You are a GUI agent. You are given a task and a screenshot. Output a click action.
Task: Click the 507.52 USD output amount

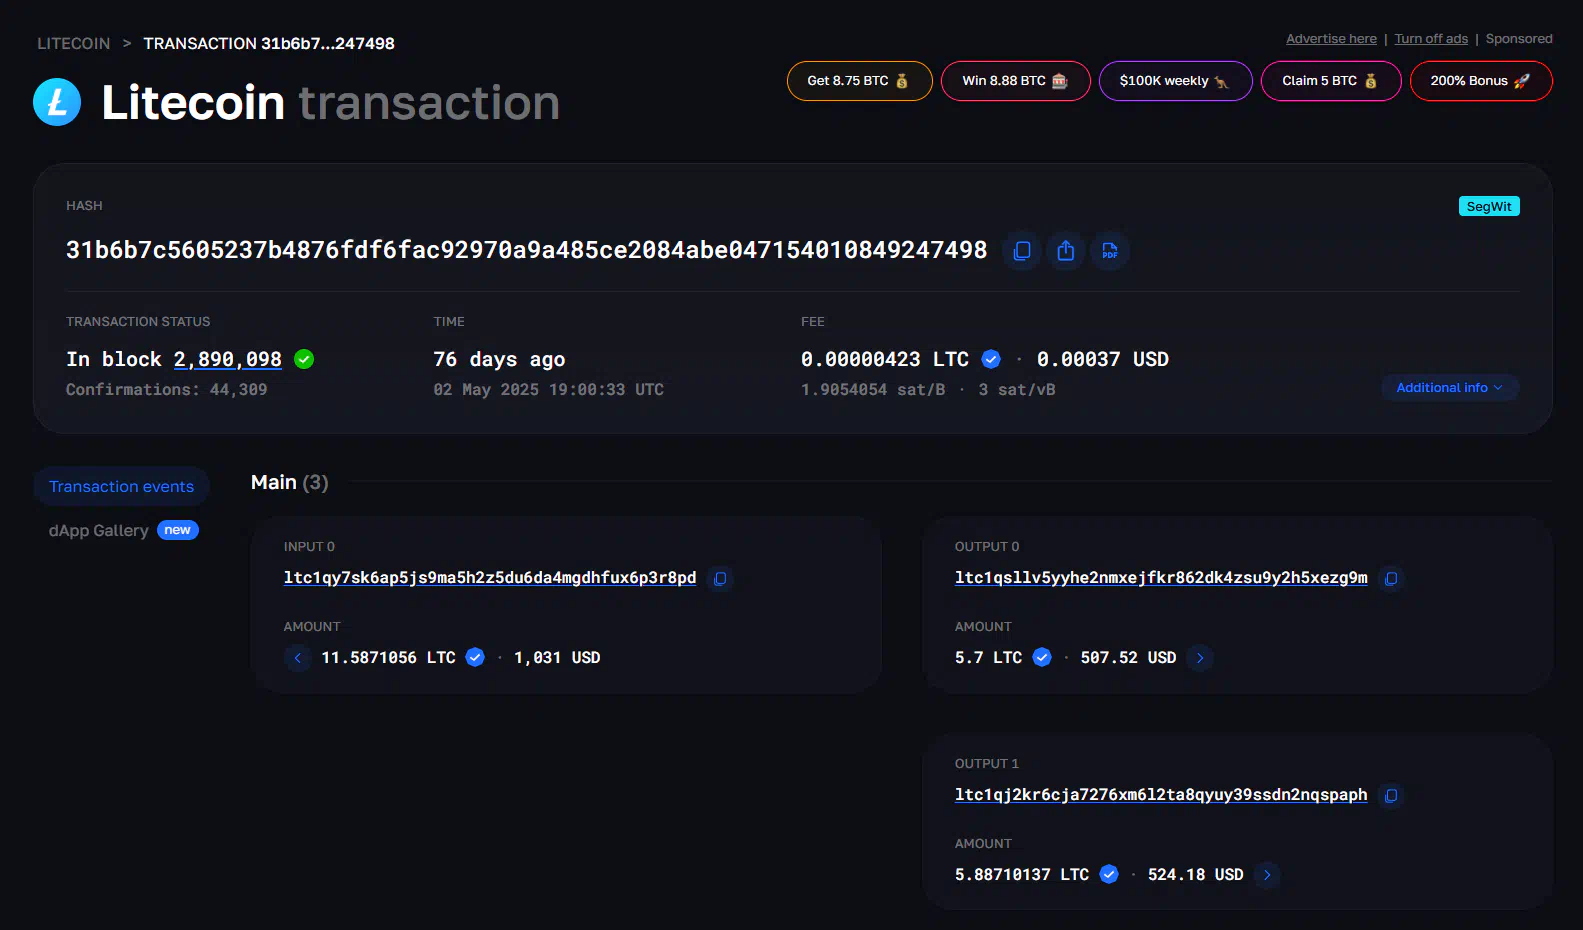click(1128, 657)
